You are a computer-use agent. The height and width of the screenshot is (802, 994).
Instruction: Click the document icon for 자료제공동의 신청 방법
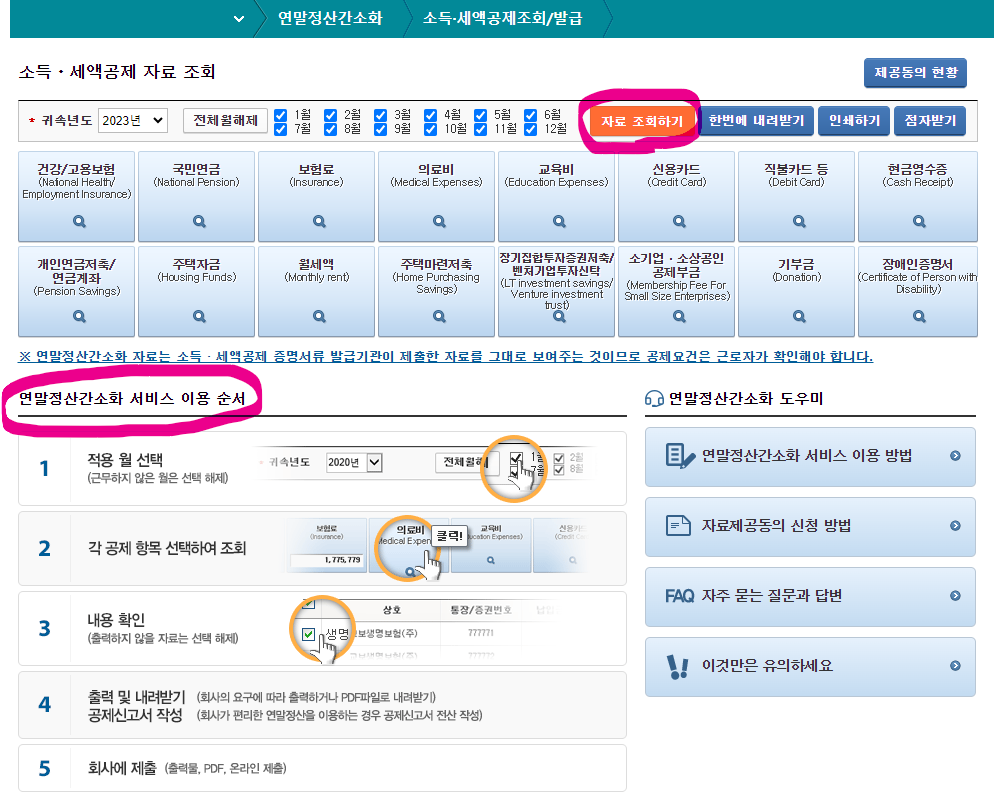(x=678, y=526)
